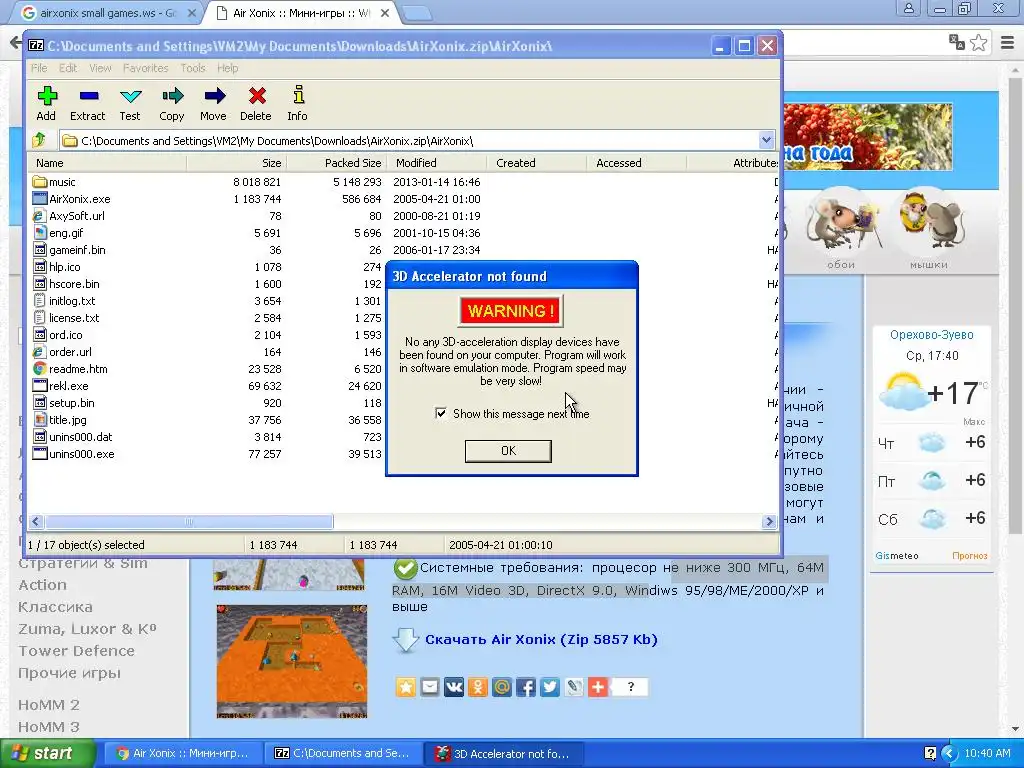This screenshot has height=768, width=1024.
Task: Share via the Facebook icon
Action: click(x=526, y=687)
